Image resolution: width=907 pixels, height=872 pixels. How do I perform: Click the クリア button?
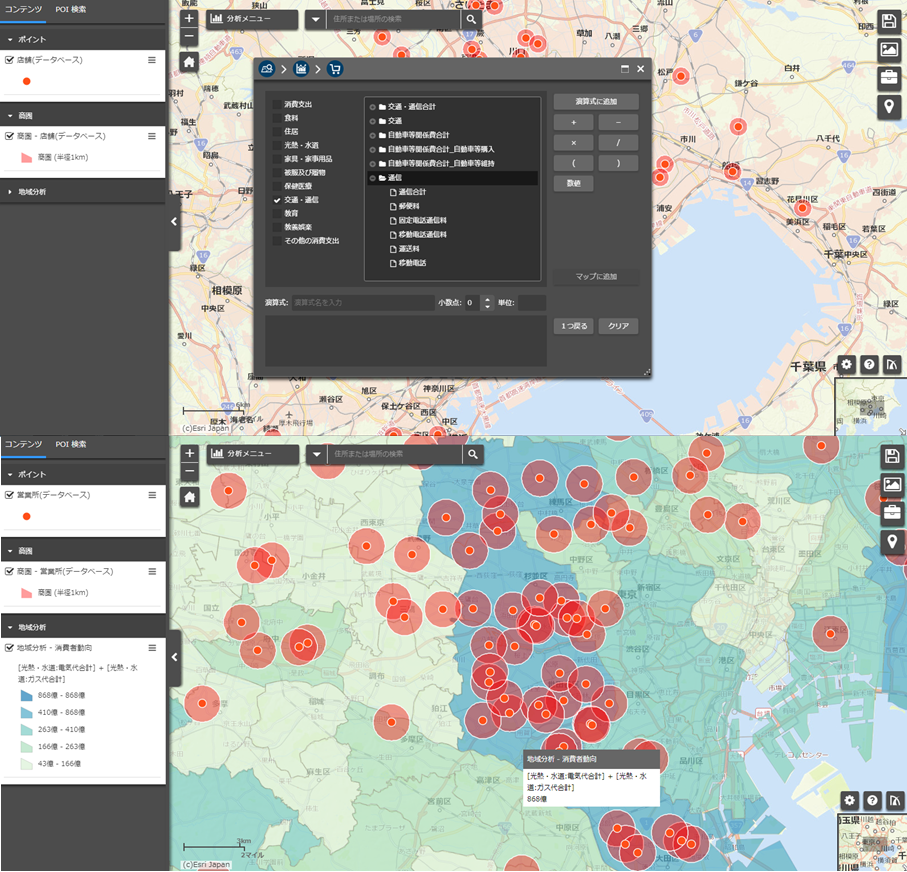pos(617,326)
